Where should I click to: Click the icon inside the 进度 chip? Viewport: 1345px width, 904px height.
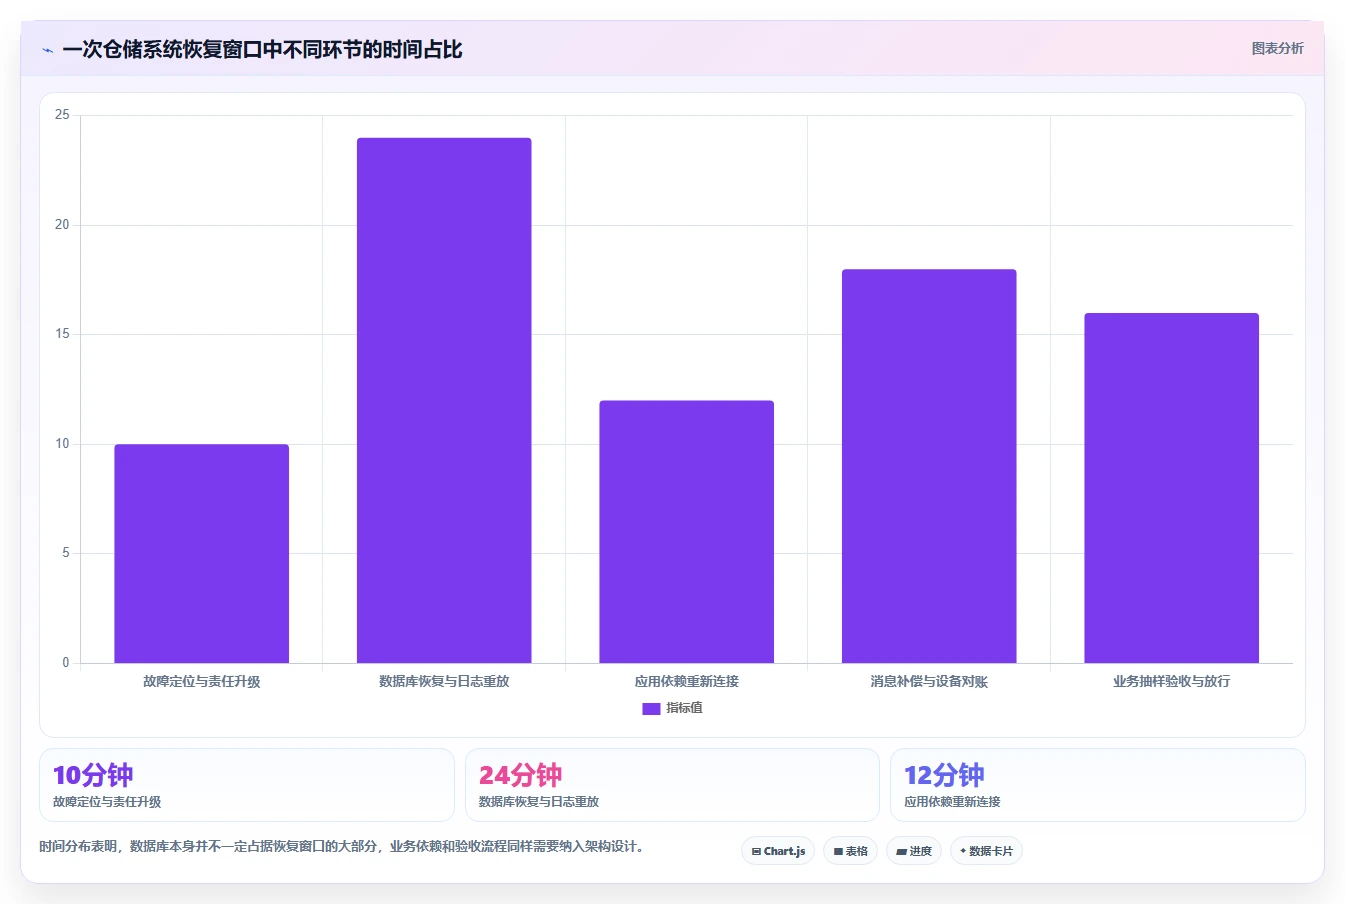(901, 852)
